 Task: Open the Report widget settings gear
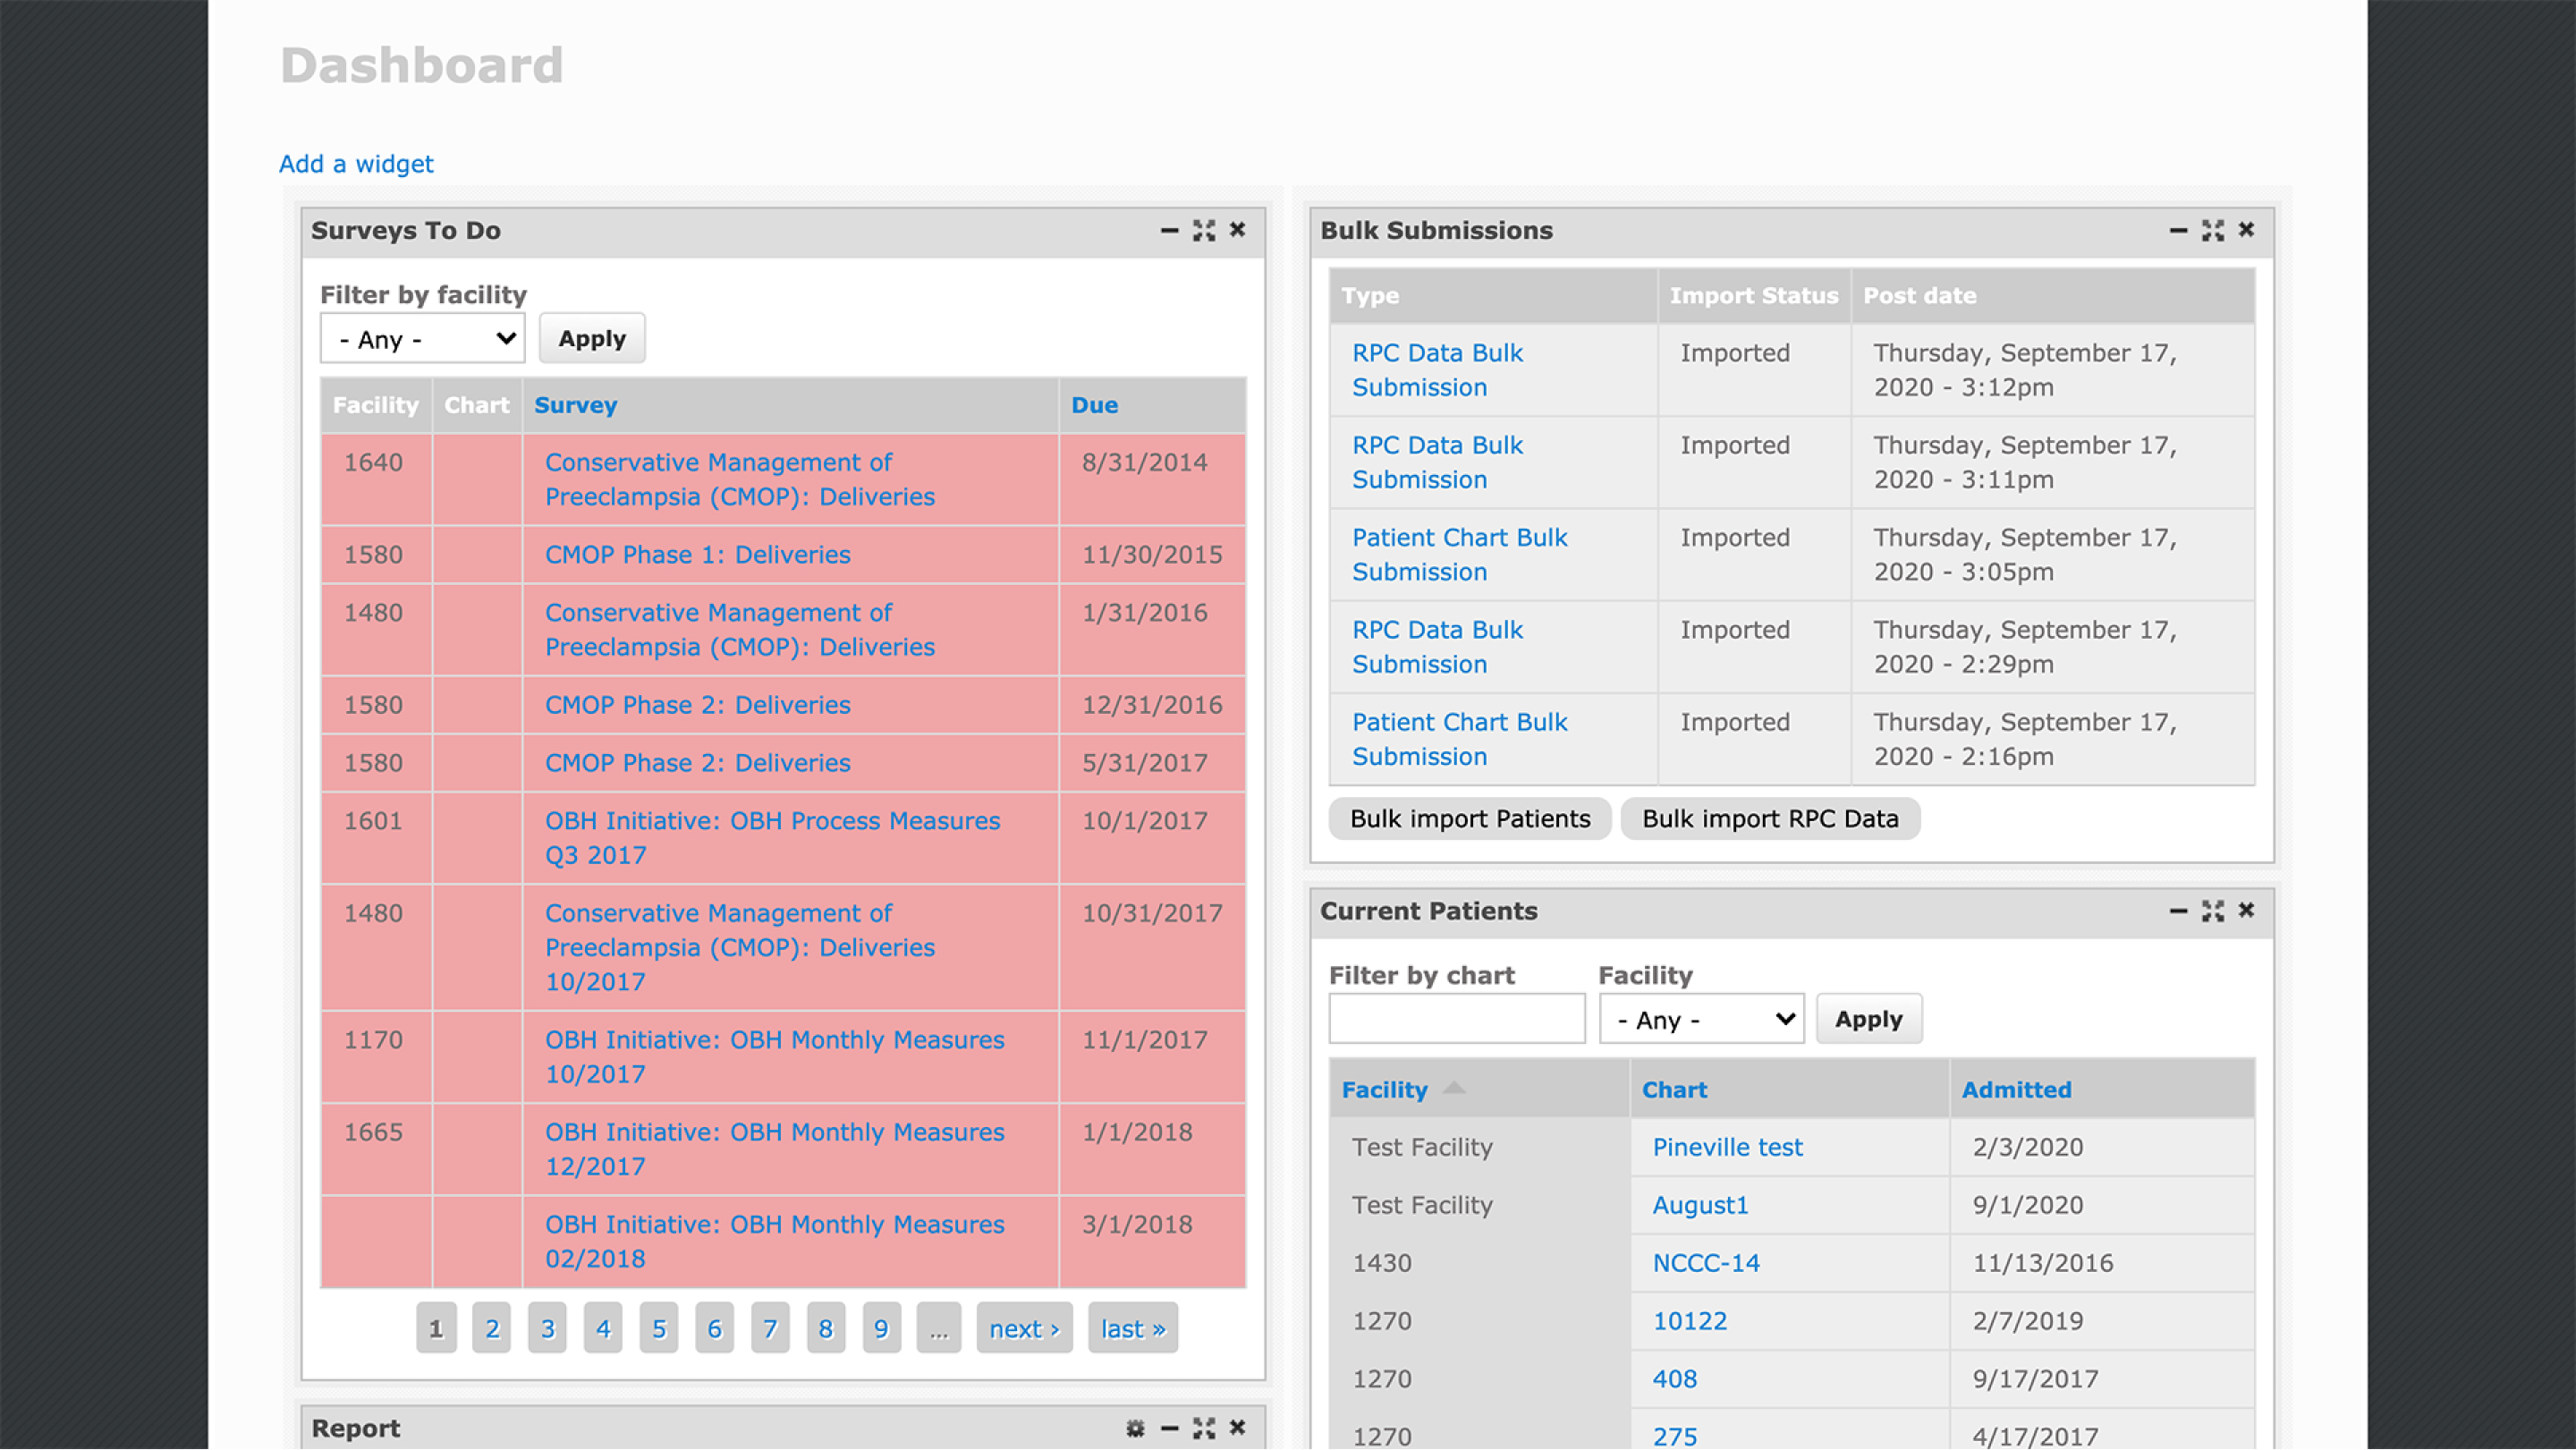(x=1135, y=1428)
